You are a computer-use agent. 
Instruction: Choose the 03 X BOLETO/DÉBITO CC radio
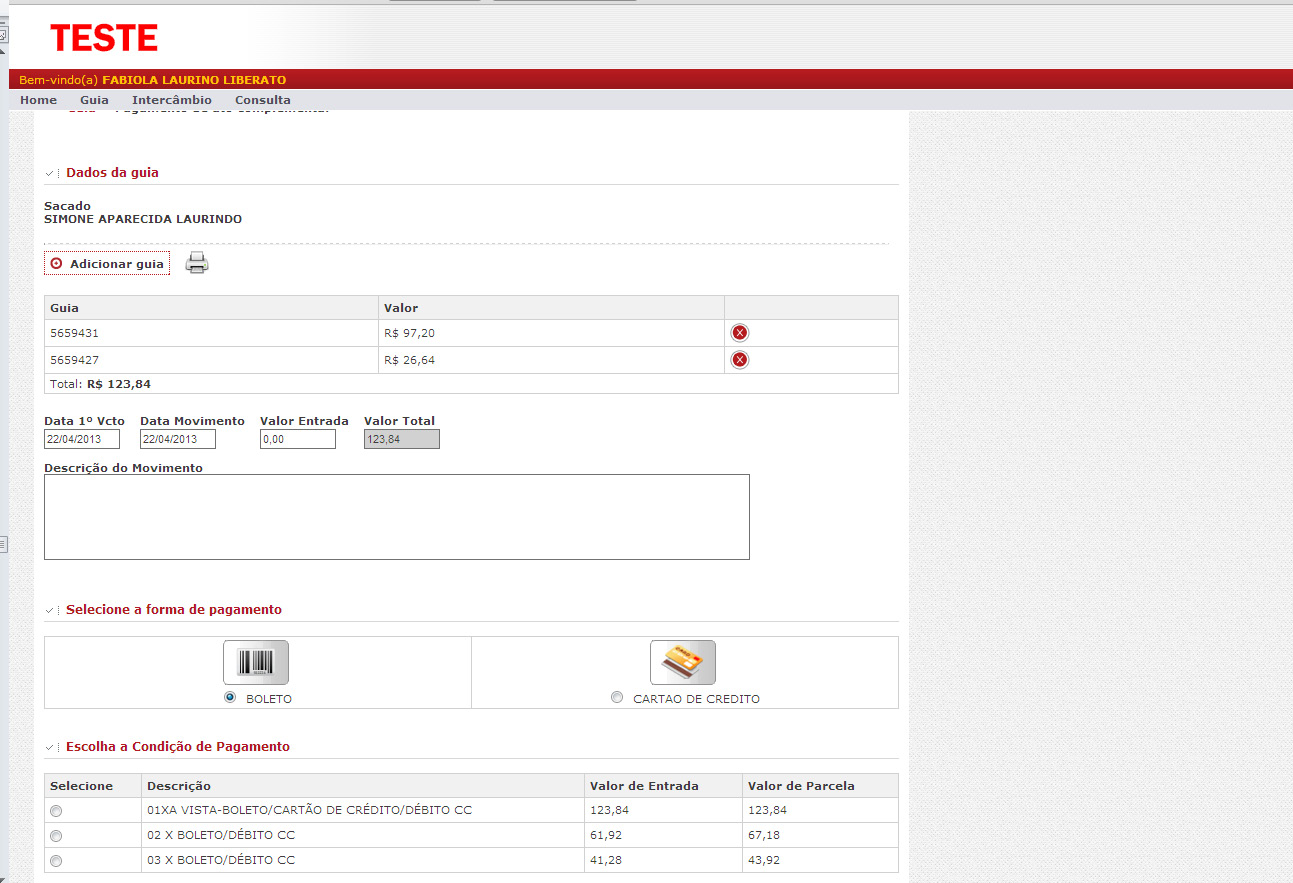click(56, 860)
